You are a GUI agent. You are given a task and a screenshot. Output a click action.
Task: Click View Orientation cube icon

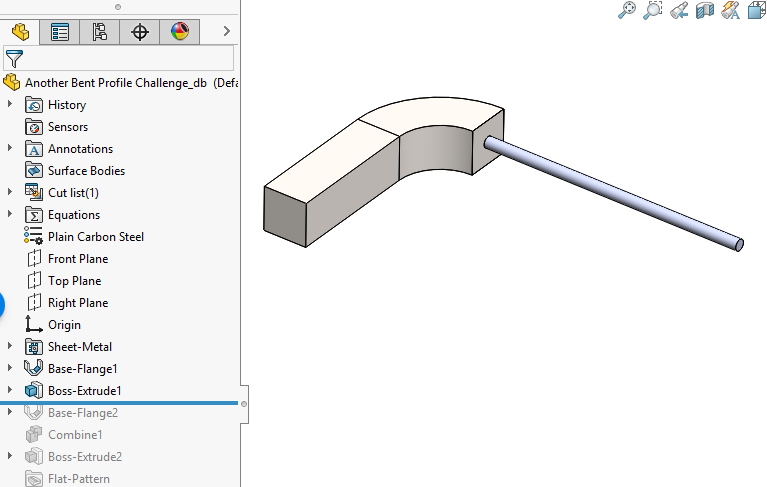pyautogui.click(x=757, y=10)
